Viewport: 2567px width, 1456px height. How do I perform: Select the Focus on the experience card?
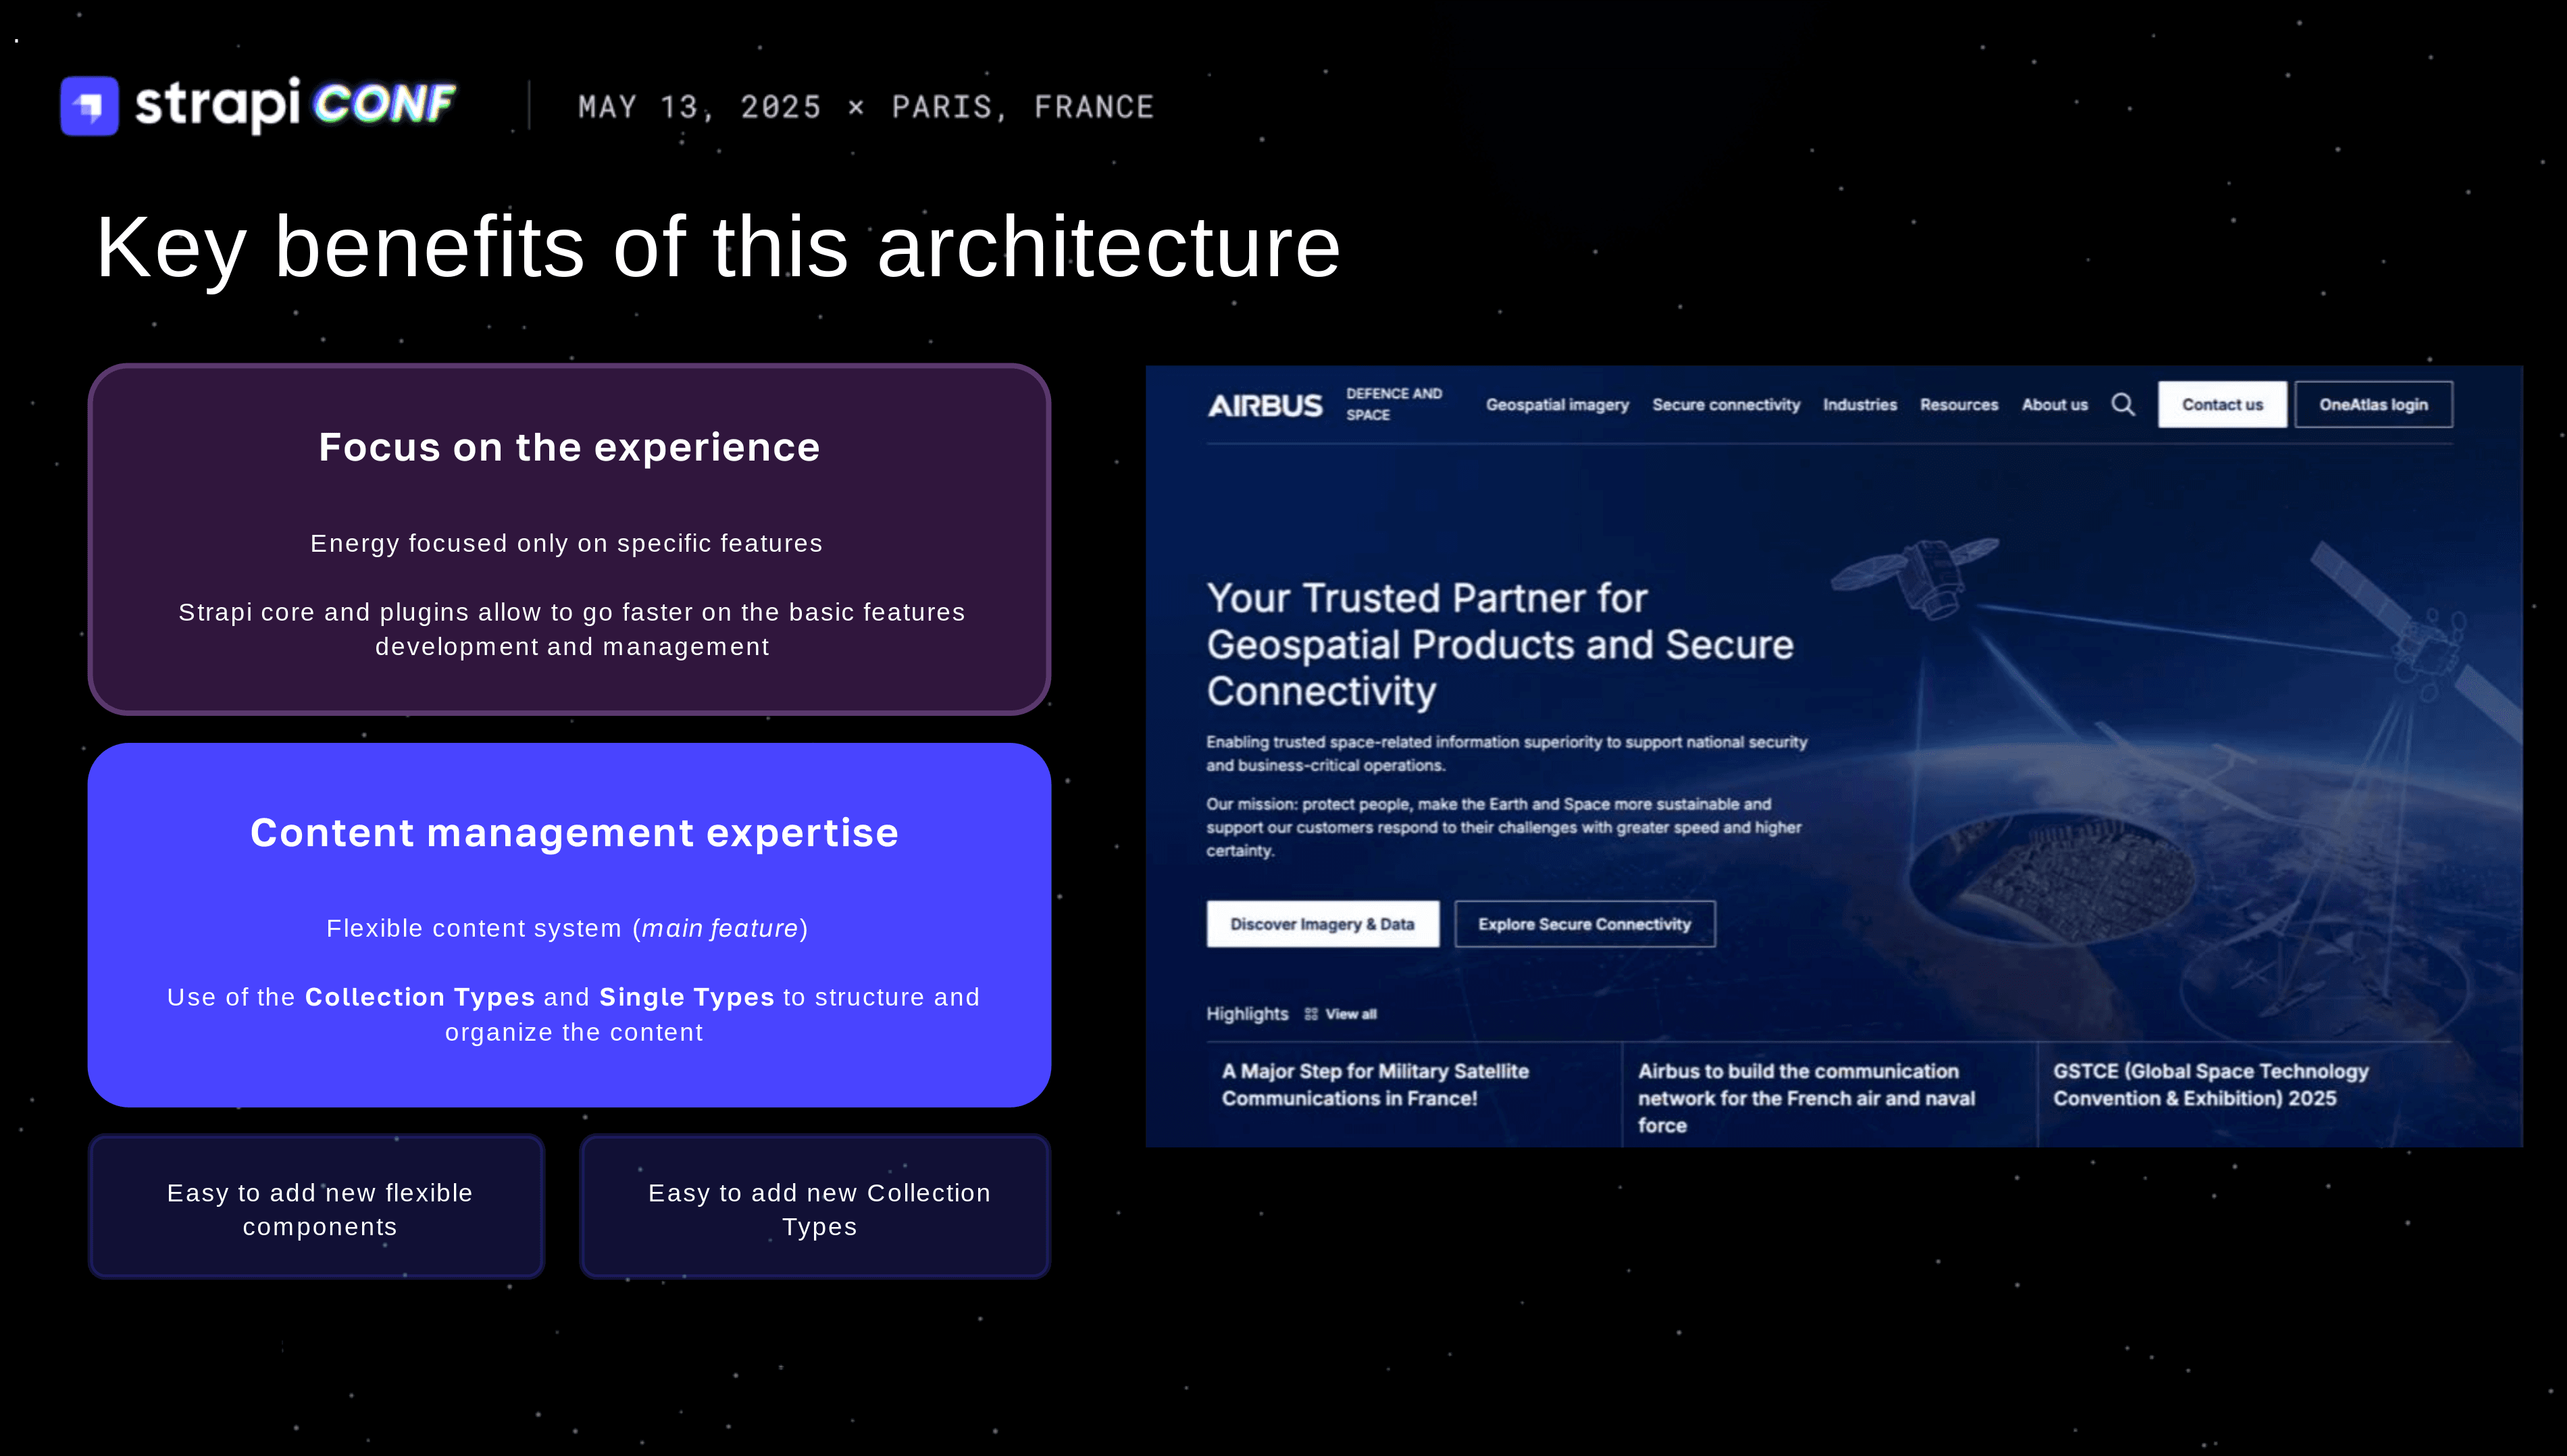[x=569, y=539]
